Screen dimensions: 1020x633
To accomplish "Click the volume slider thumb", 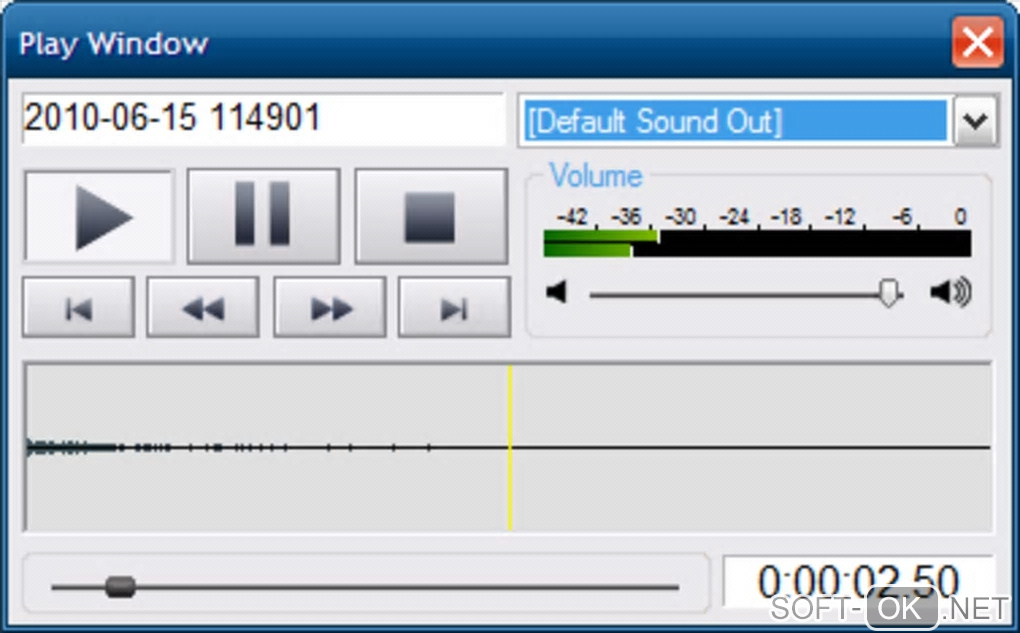I will point(889,293).
